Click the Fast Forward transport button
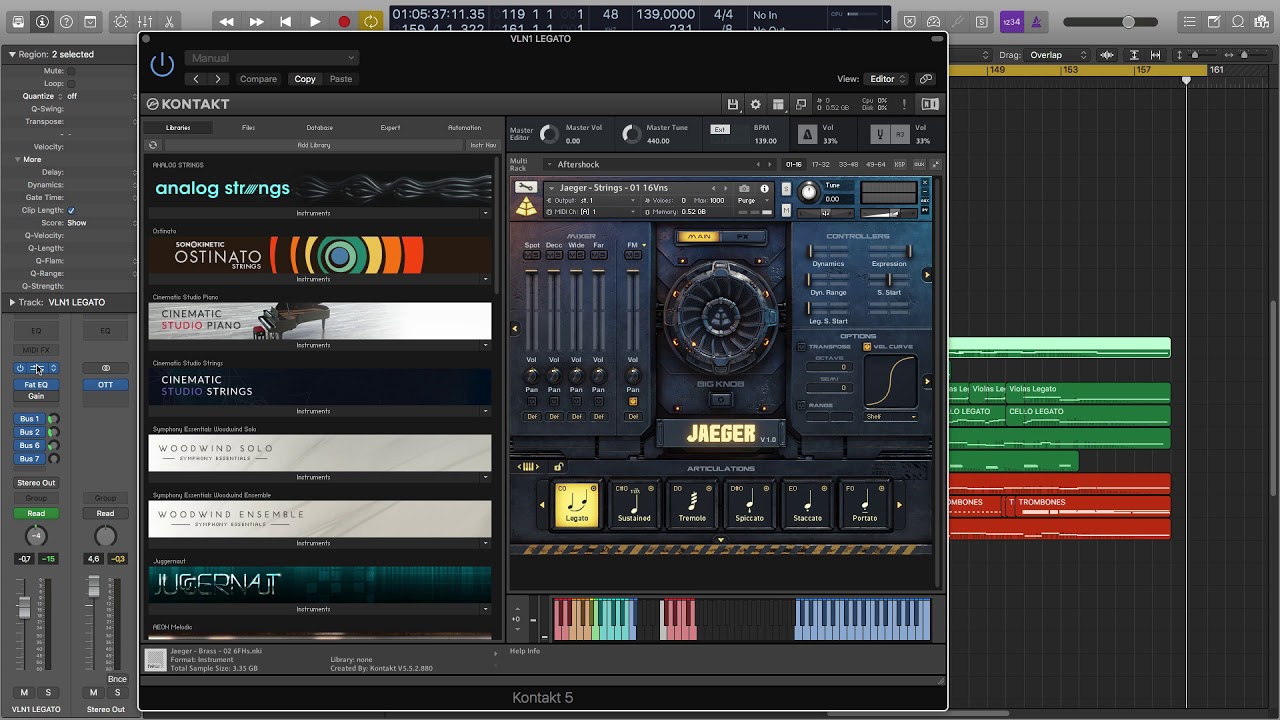 coord(256,21)
